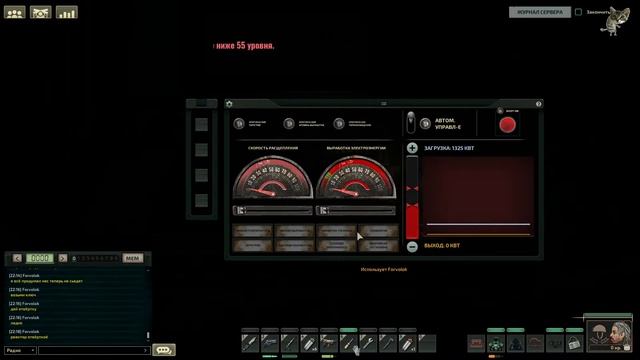Select the firearm in hotbar slot five

[329, 343]
